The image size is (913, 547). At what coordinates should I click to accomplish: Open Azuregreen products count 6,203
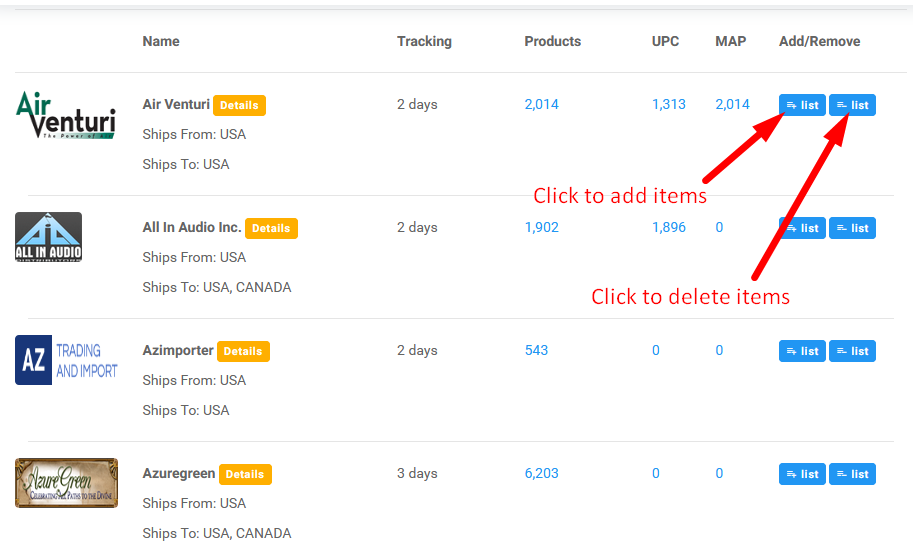click(x=542, y=473)
